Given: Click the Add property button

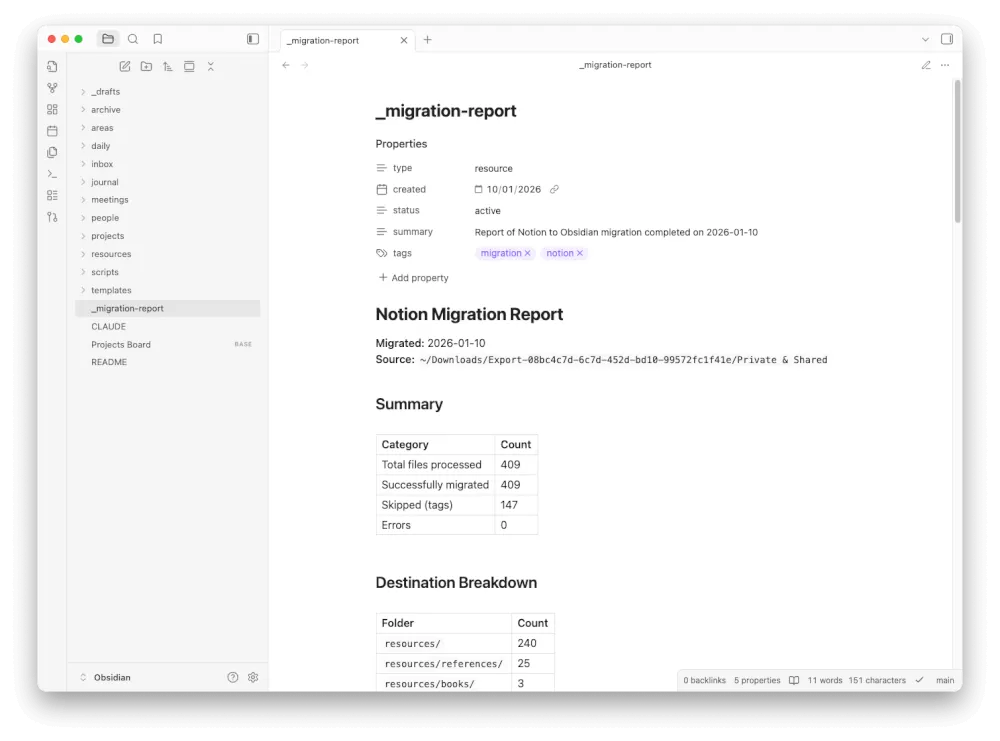Looking at the screenshot, I should 413,277.
